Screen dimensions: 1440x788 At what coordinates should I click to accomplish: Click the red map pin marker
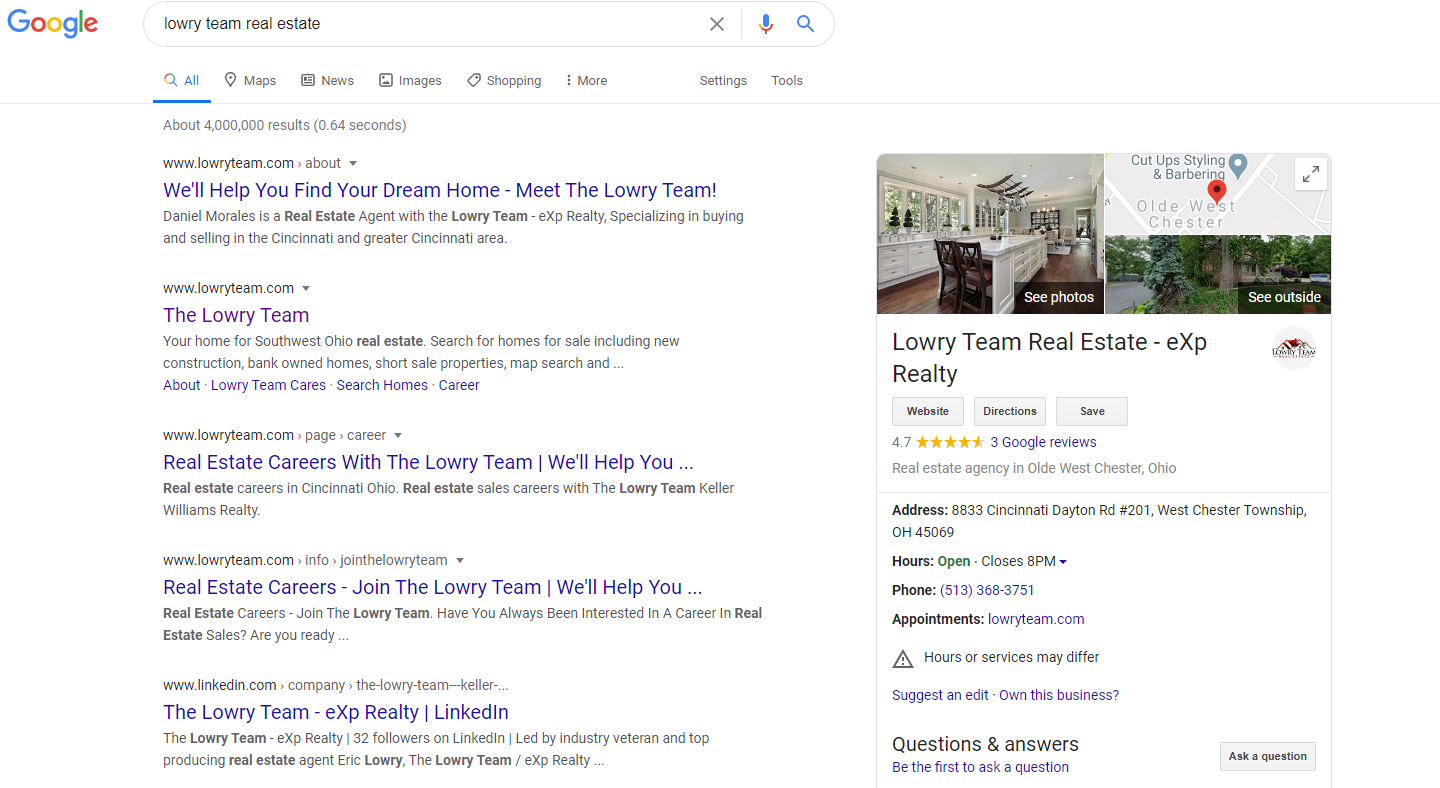(x=1216, y=192)
